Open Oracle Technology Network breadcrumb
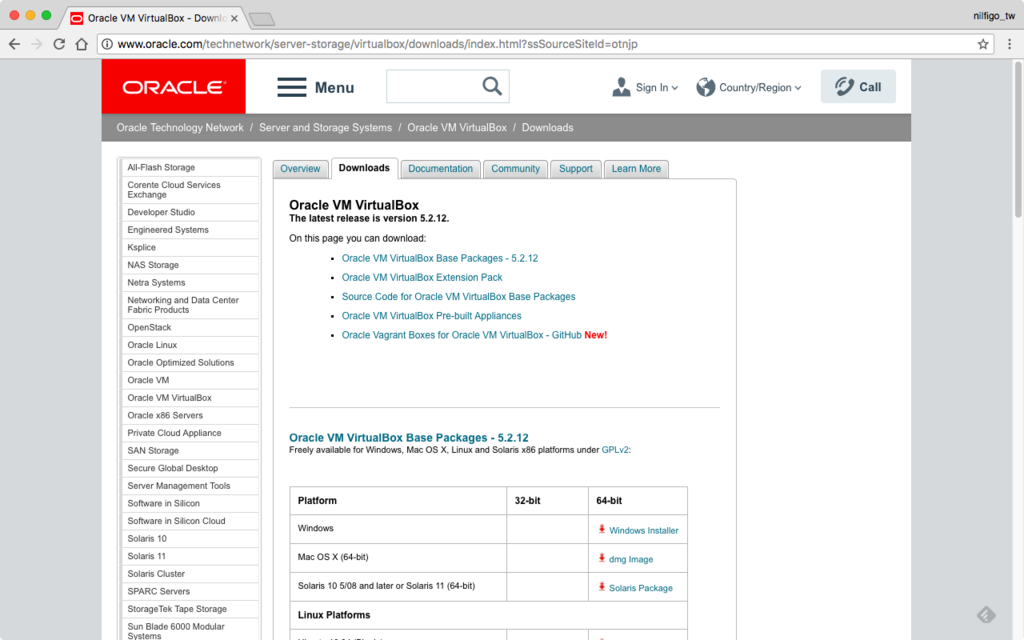Image resolution: width=1024 pixels, height=640 pixels. coord(180,127)
